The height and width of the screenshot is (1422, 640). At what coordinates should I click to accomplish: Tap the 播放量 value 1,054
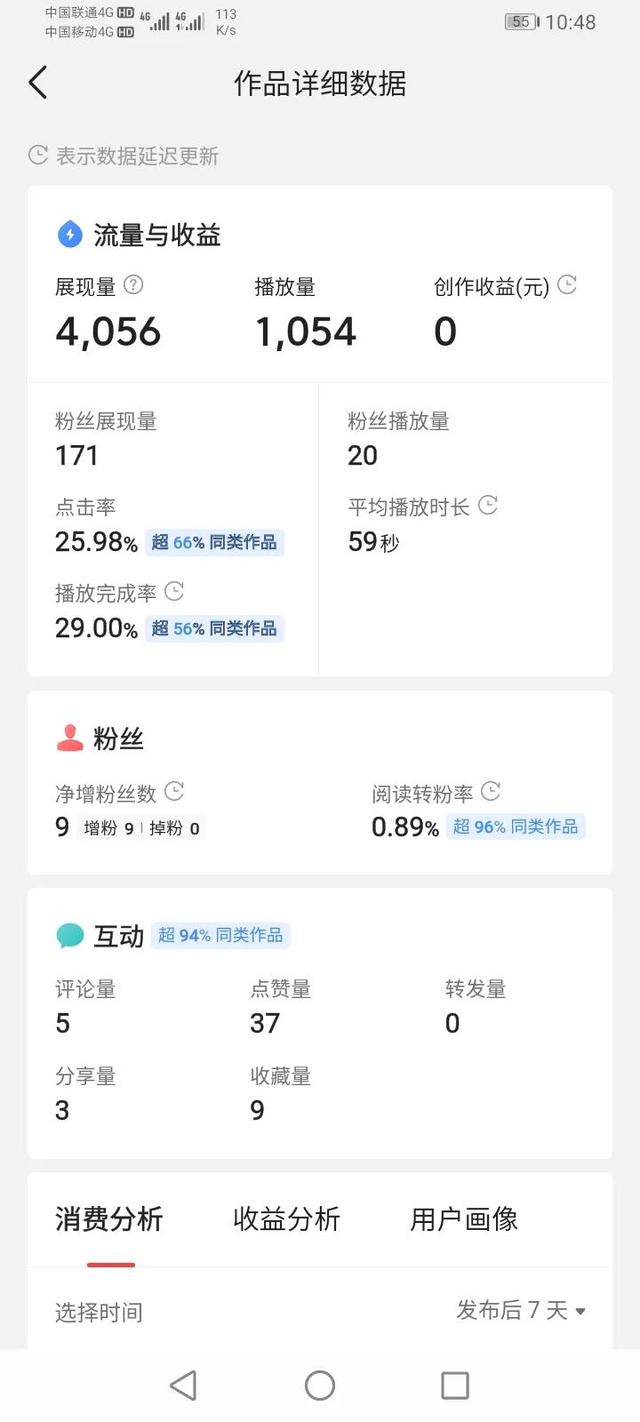pos(306,332)
